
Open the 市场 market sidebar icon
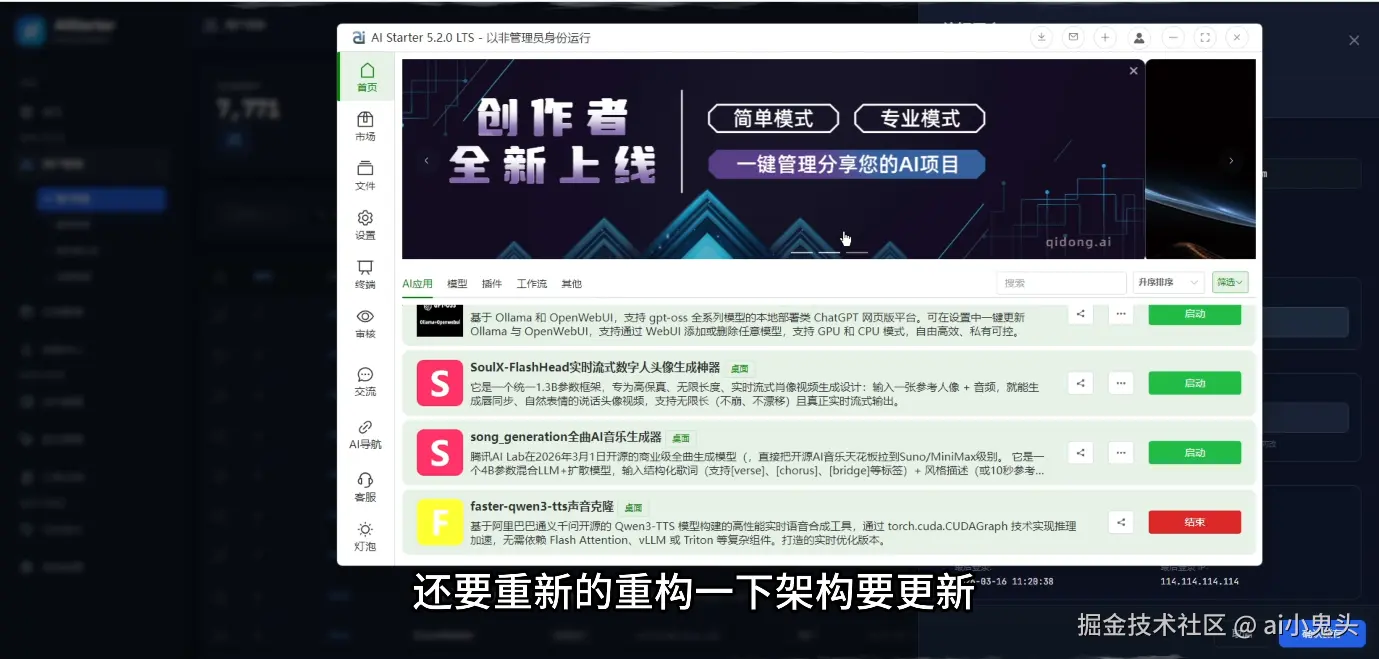pos(365,127)
